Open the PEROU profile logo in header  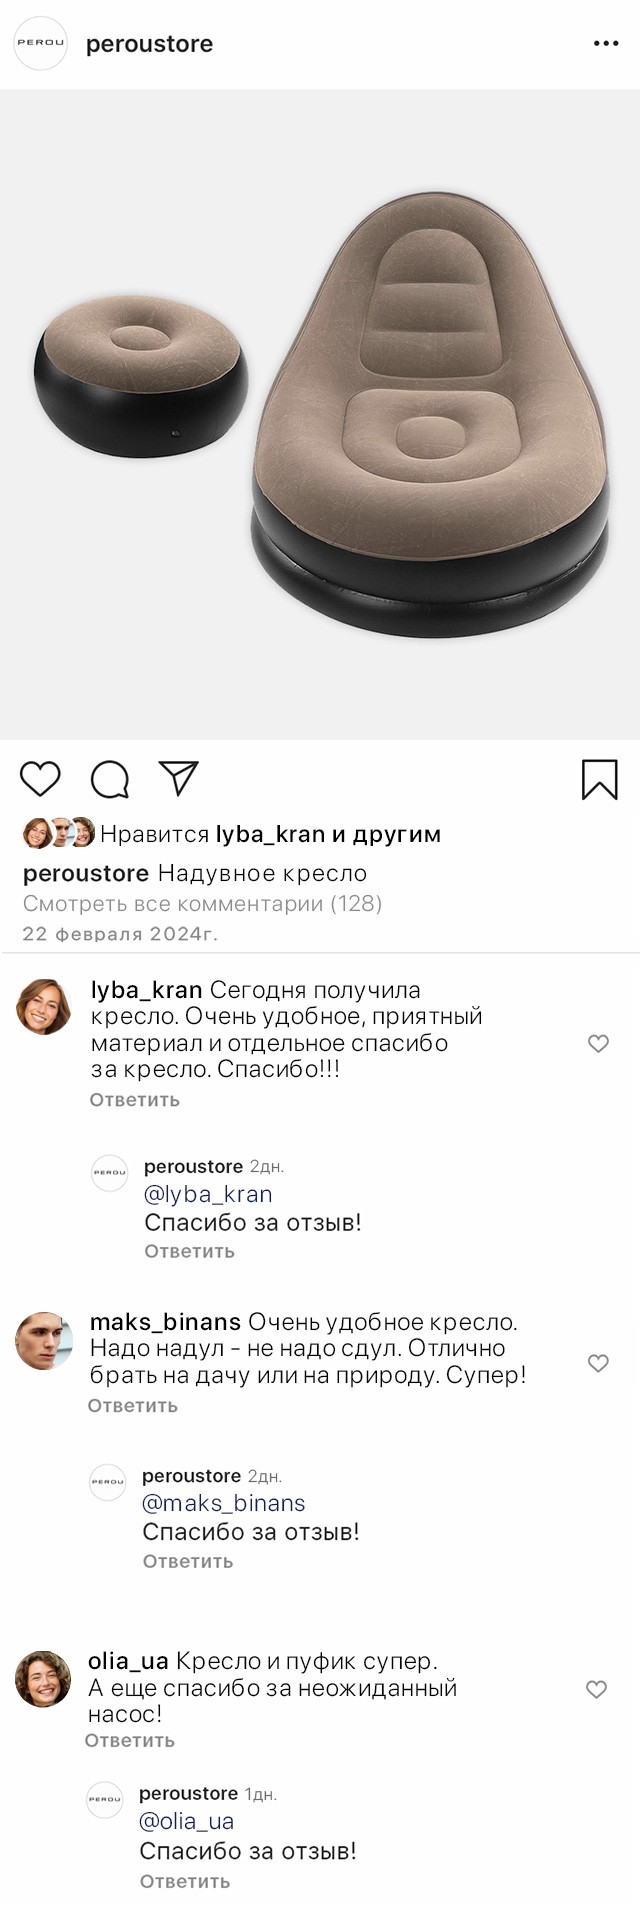[40, 44]
